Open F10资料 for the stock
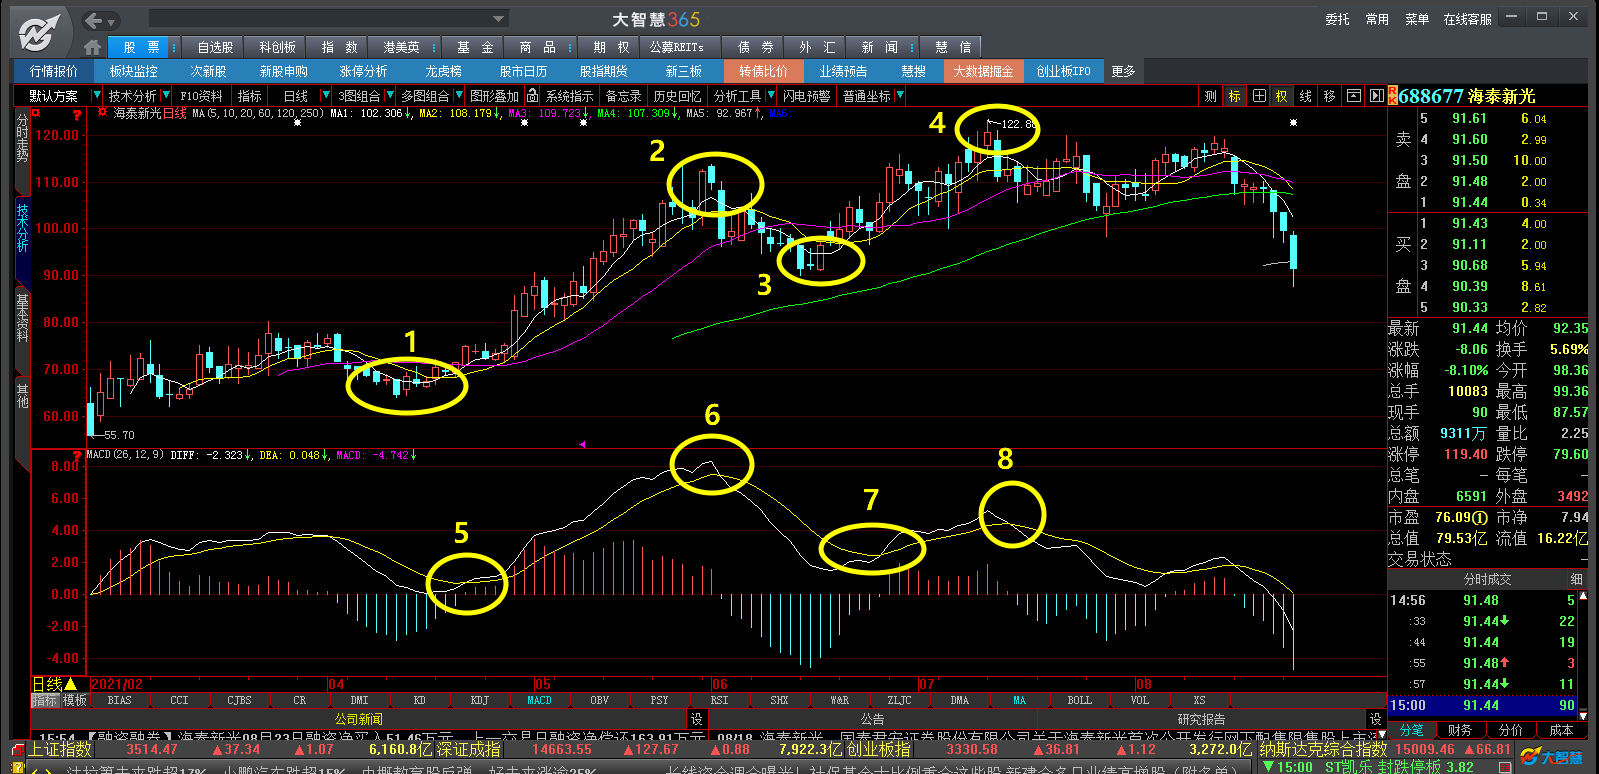The height and width of the screenshot is (774, 1599). (201, 96)
